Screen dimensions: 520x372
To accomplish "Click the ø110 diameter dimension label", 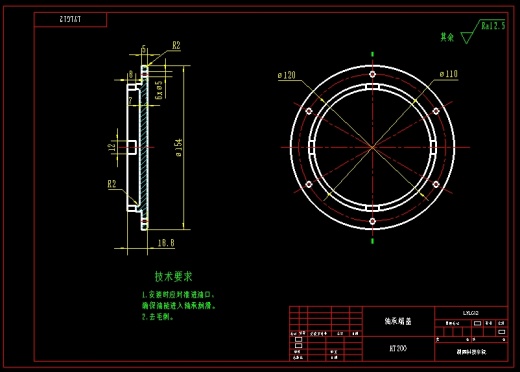I will click(x=449, y=74).
